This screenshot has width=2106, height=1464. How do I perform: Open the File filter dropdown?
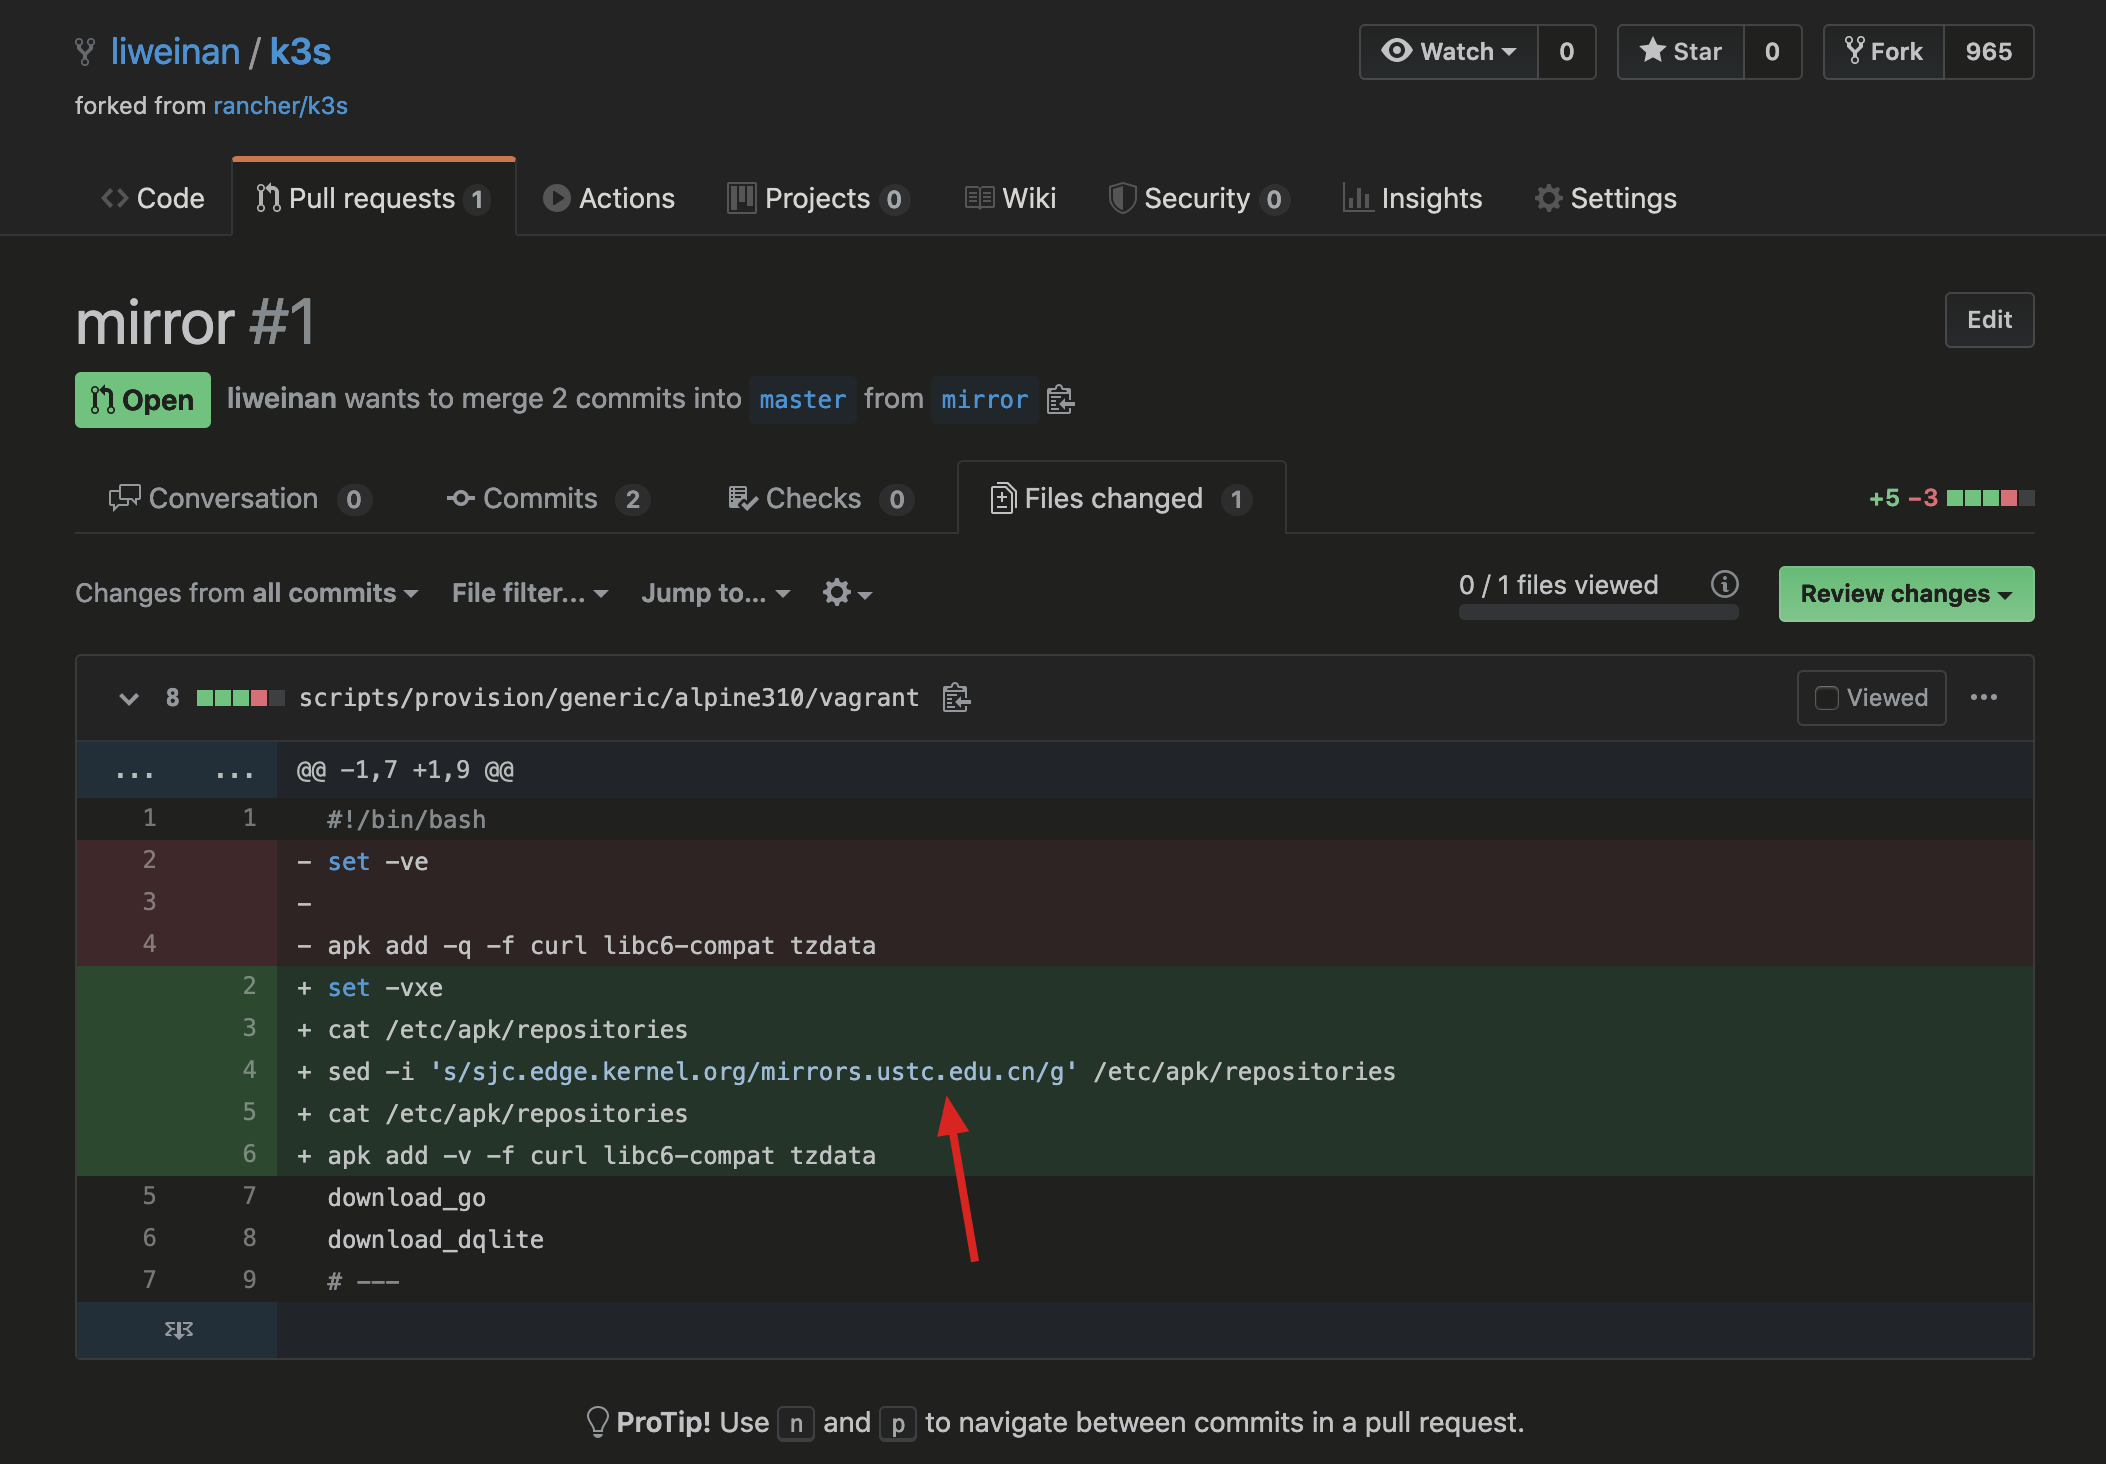tap(529, 593)
